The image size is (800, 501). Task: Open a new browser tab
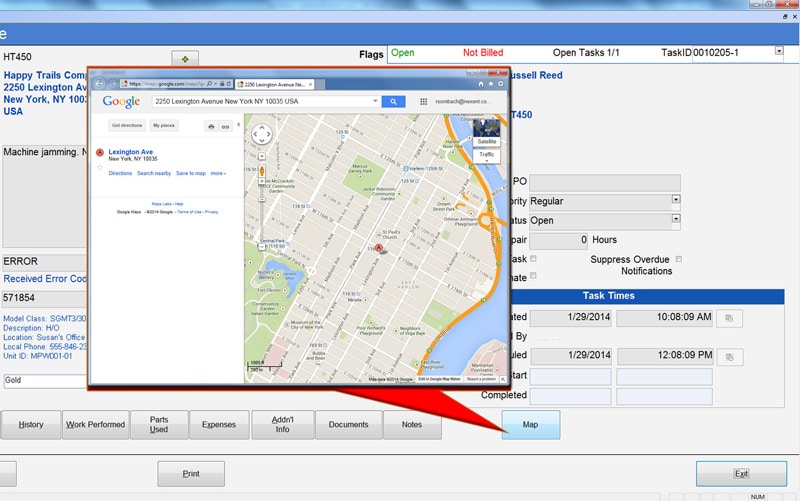[320, 85]
